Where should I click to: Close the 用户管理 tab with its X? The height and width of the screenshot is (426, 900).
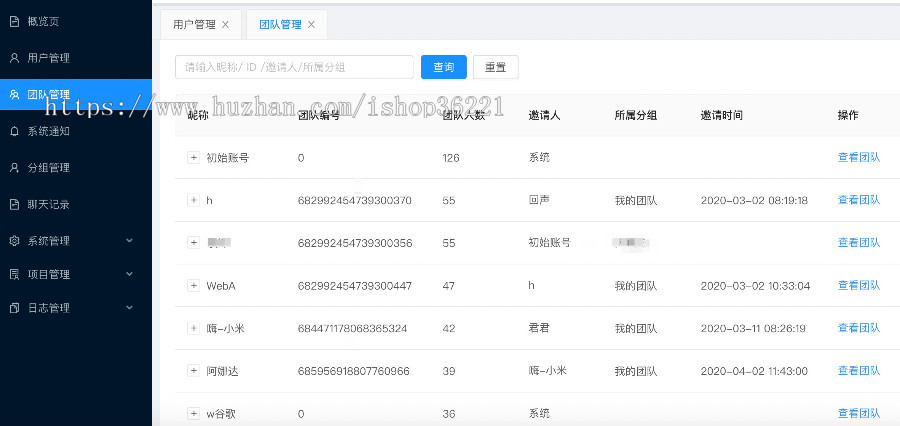[x=226, y=25]
